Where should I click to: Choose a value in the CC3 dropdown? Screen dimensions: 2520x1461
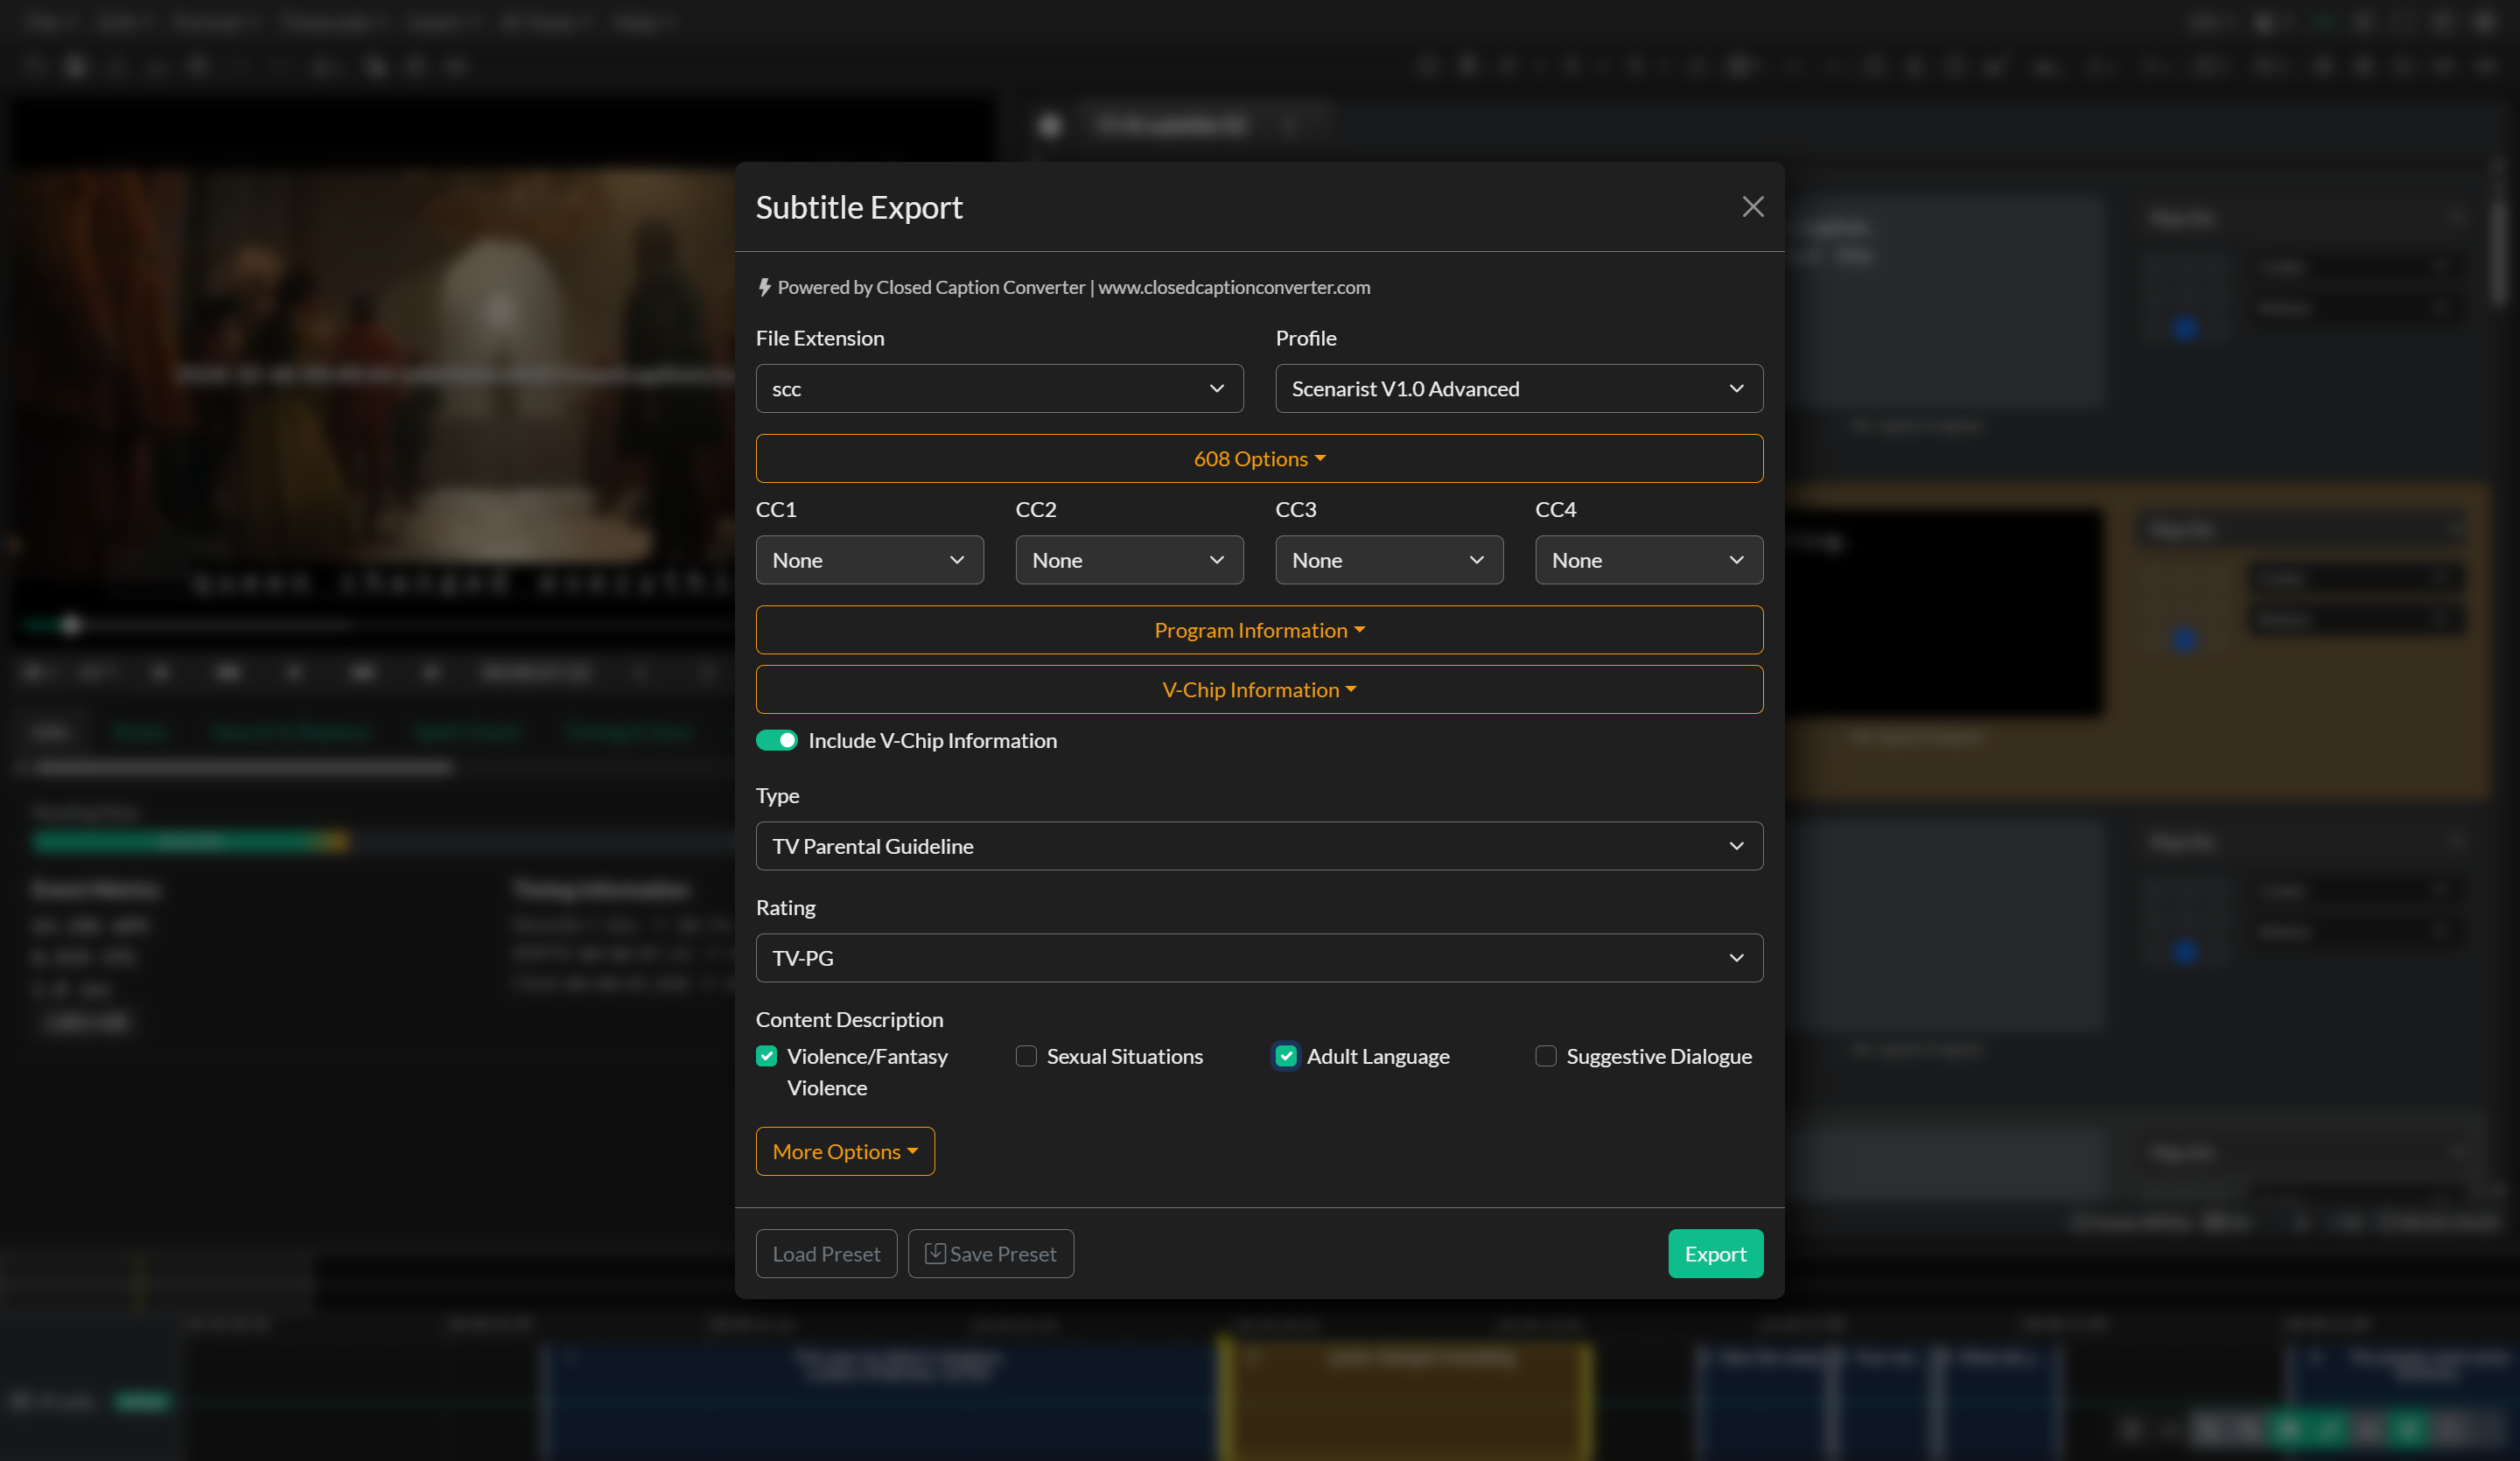pos(1389,560)
